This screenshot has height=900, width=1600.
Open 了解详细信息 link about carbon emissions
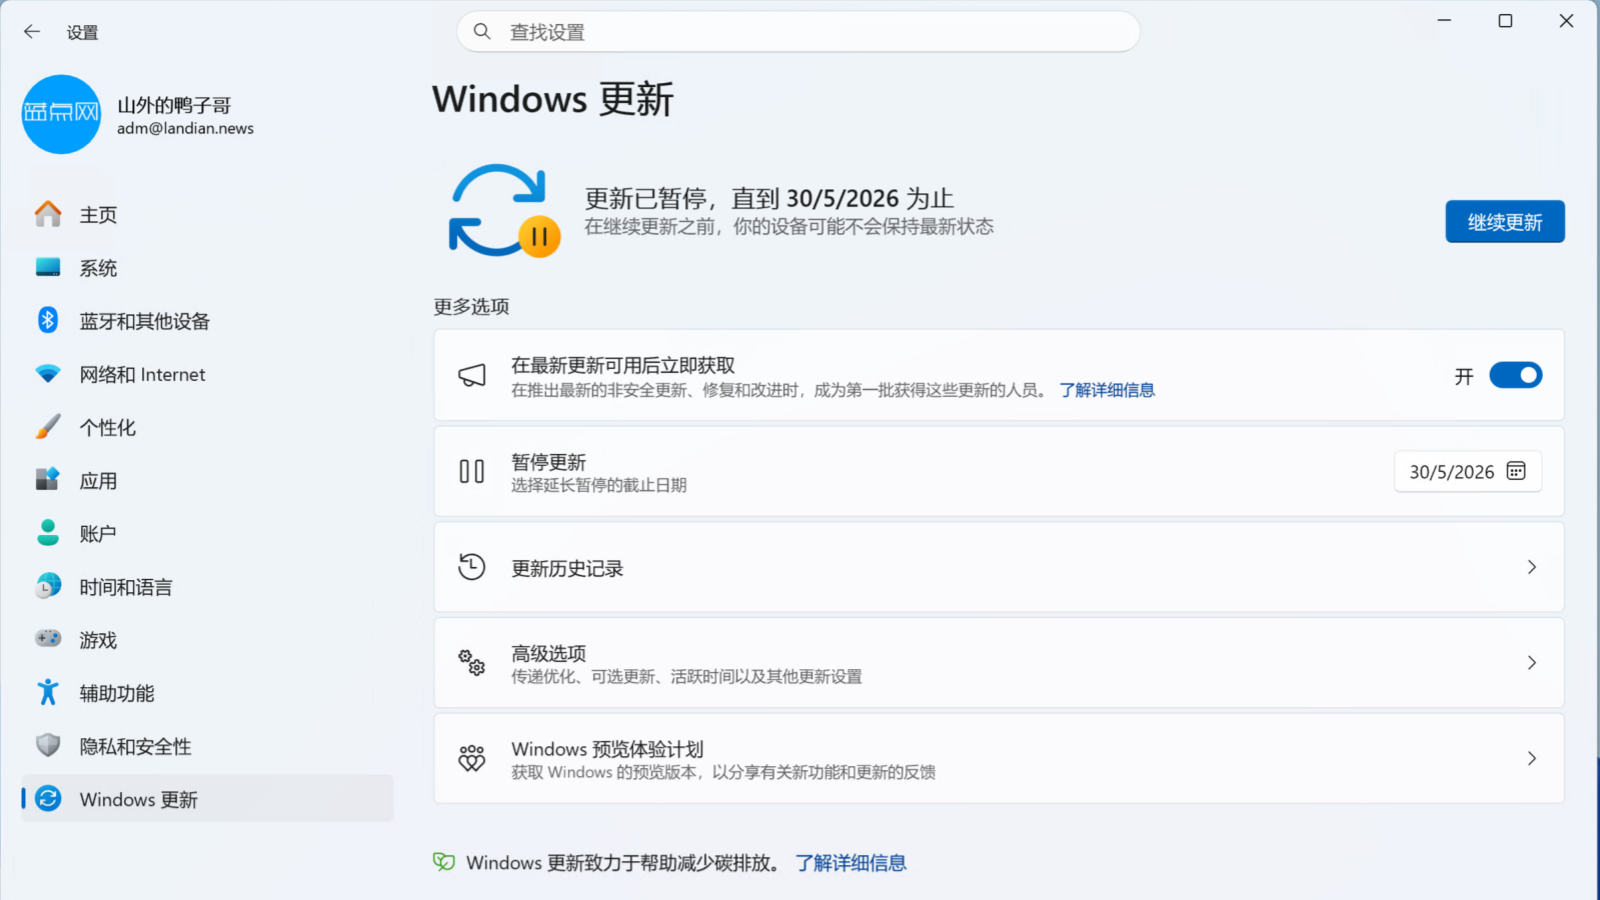pyautogui.click(x=850, y=863)
